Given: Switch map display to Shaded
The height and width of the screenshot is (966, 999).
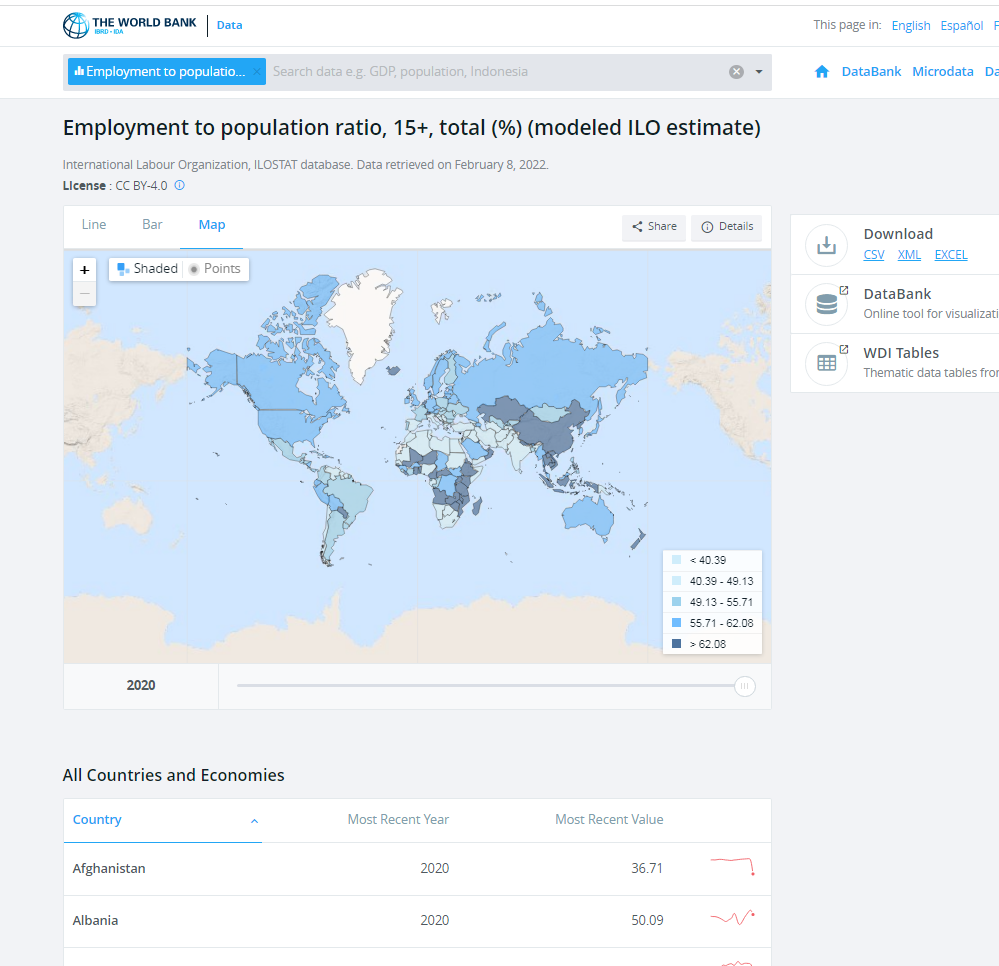Looking at the screenshot, I should (147, 269).
